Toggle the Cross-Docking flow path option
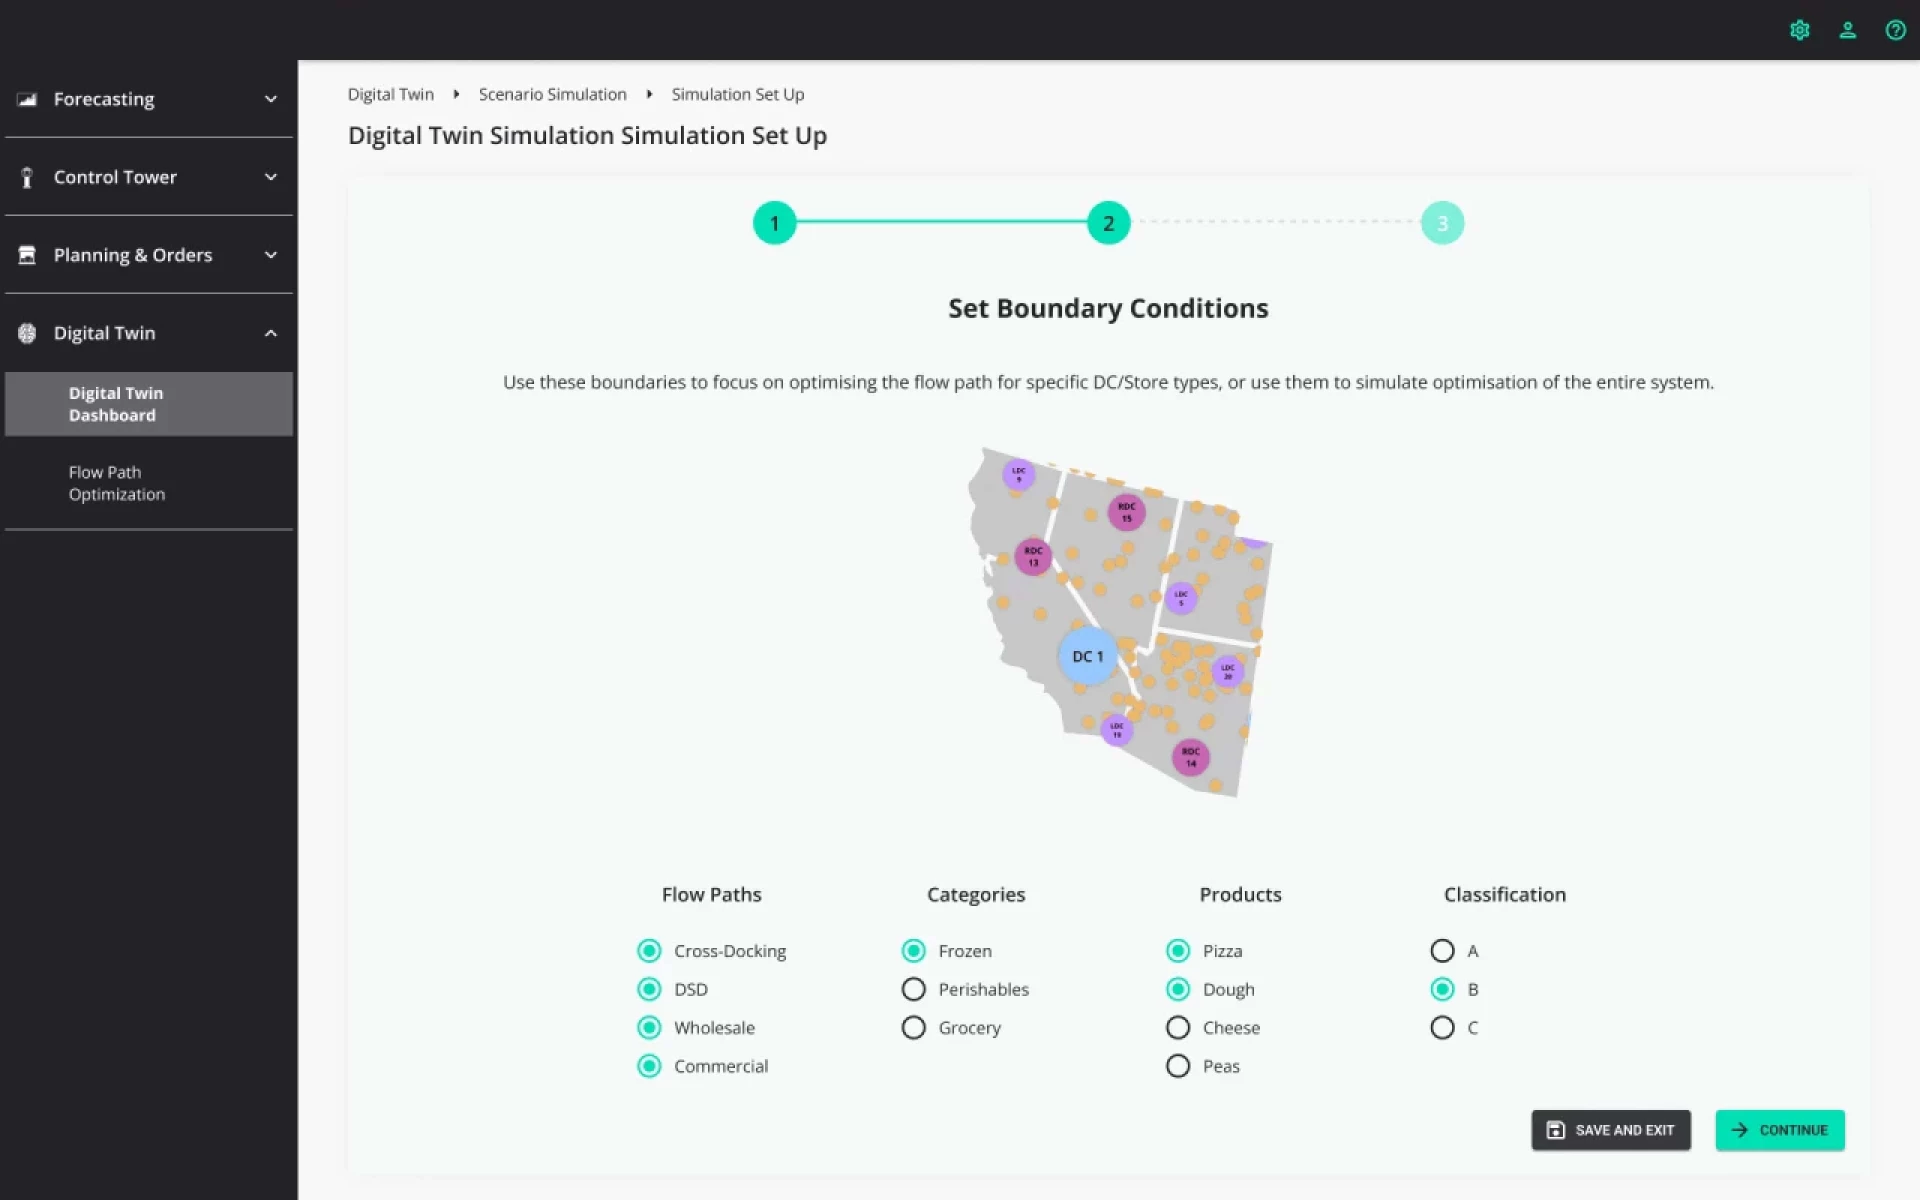 649,951
